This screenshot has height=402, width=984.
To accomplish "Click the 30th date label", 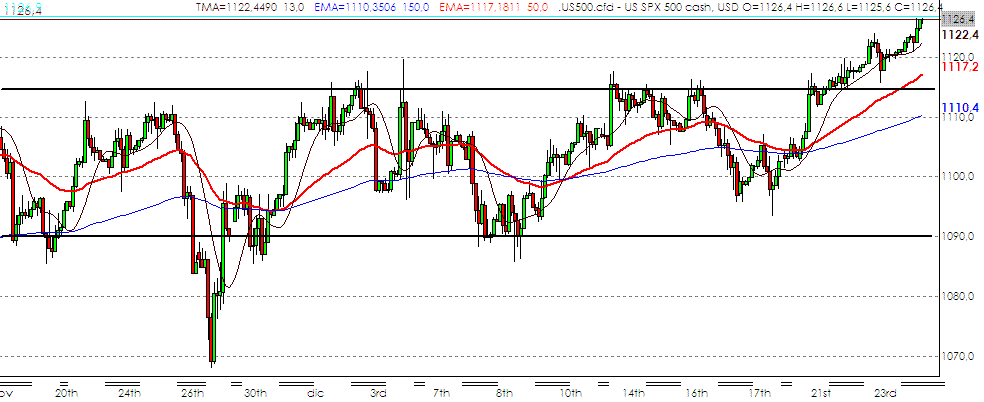I will (255, 394).
